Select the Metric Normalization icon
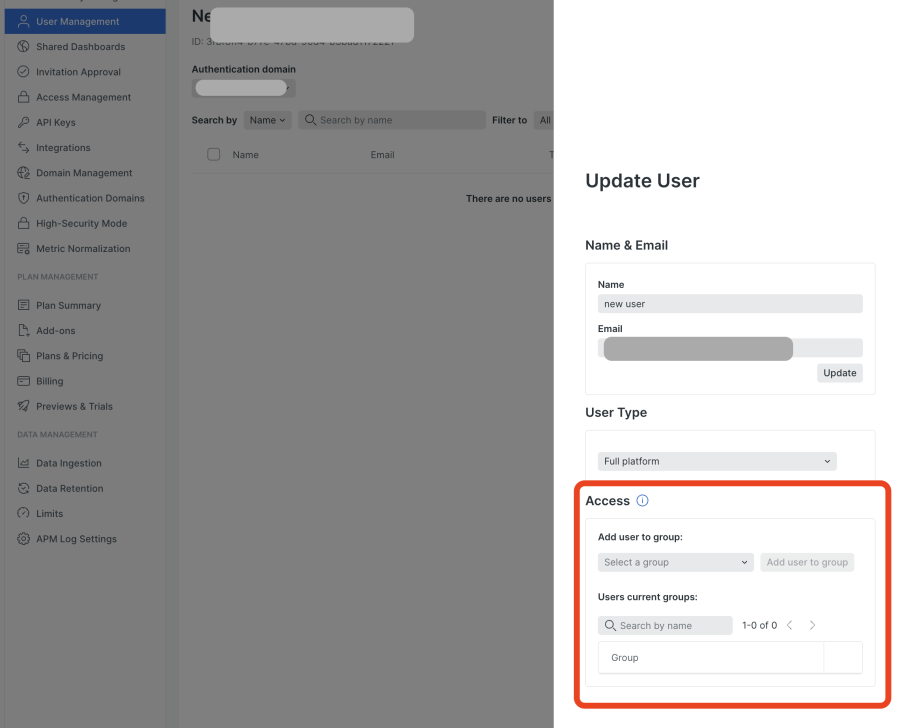The height and width of the screenshot is (728, 900). pyautogui.click(x=20, y=248)
